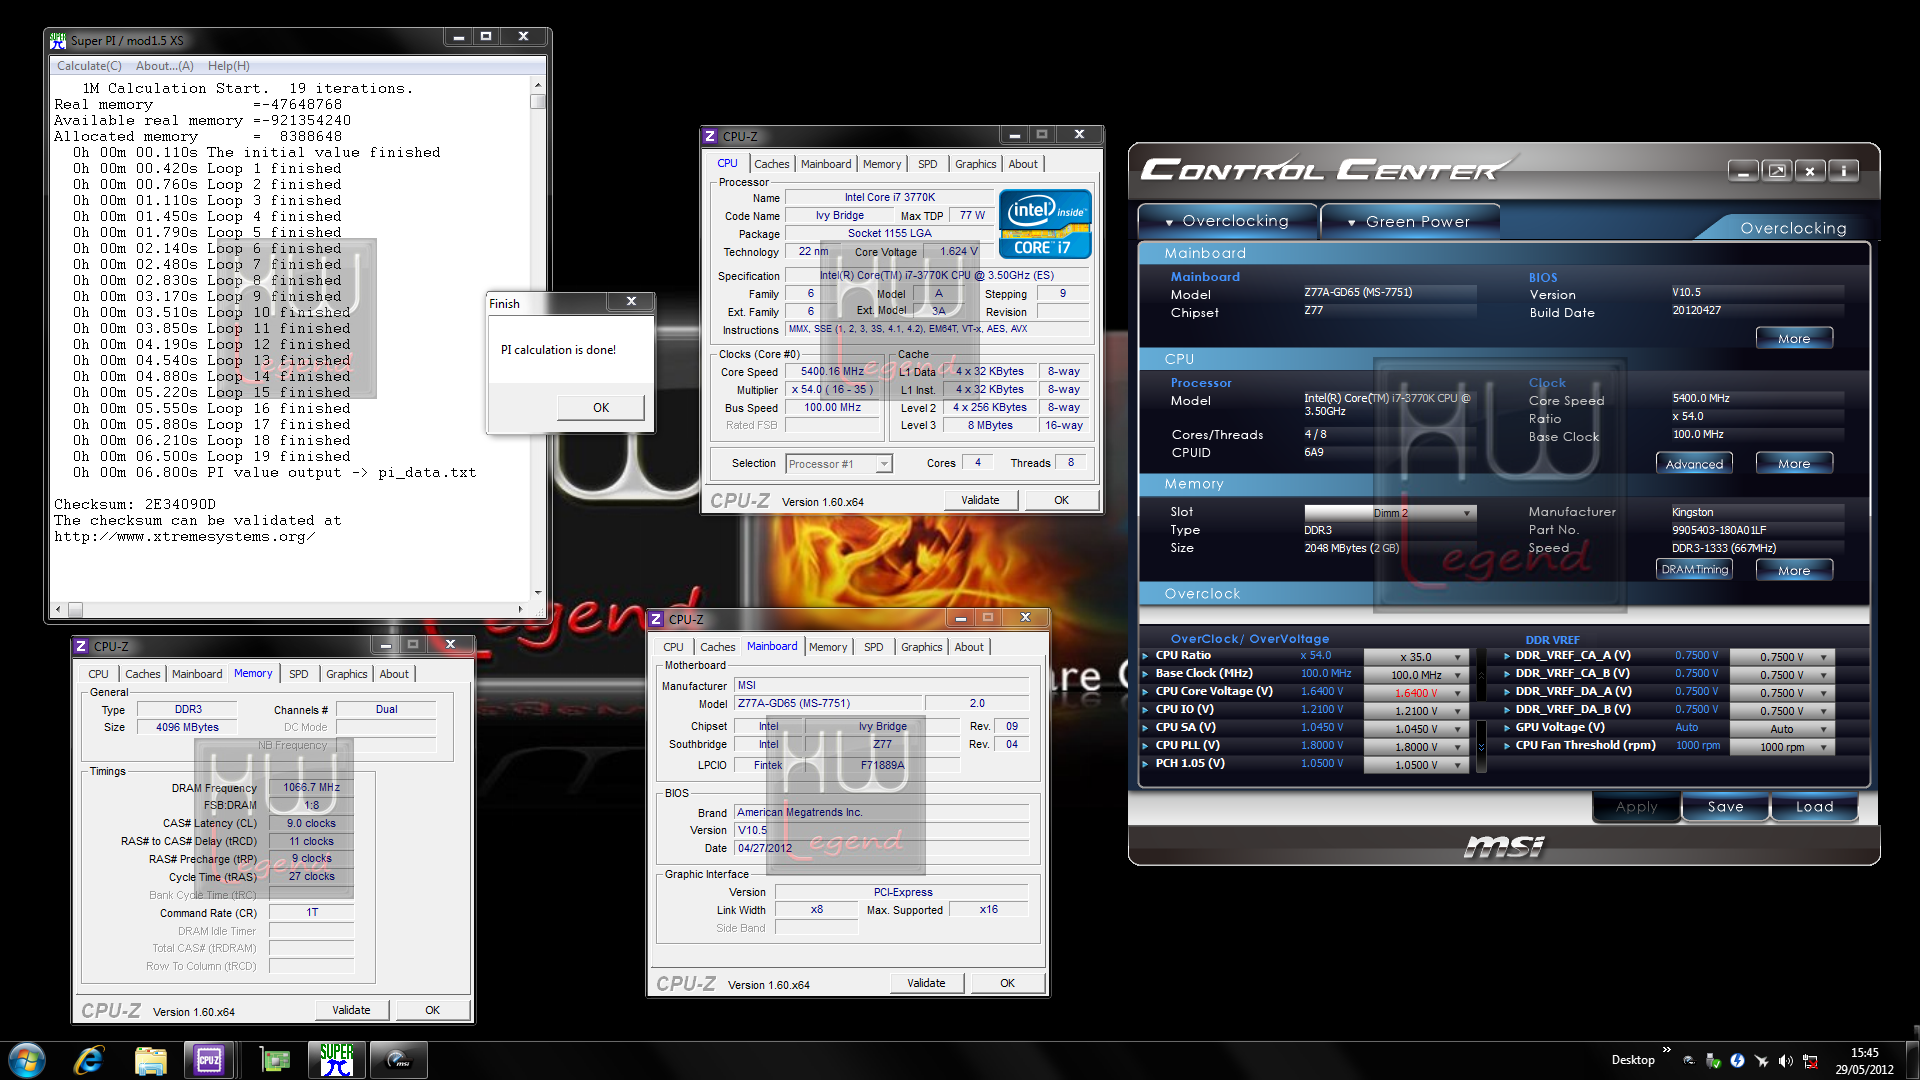This screenshot has height=1080, width=1920.
Task: Open About...(A) menu in Super PI
Action: pyautogui.click(x=165, y=66)
